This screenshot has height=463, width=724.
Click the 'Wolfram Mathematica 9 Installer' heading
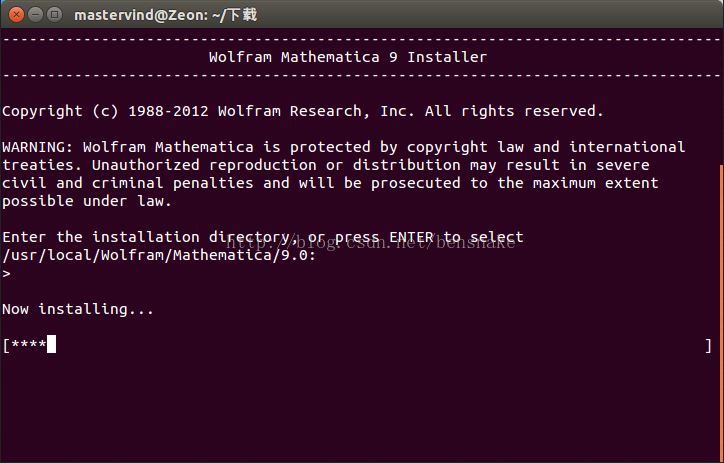coord(348,57)
